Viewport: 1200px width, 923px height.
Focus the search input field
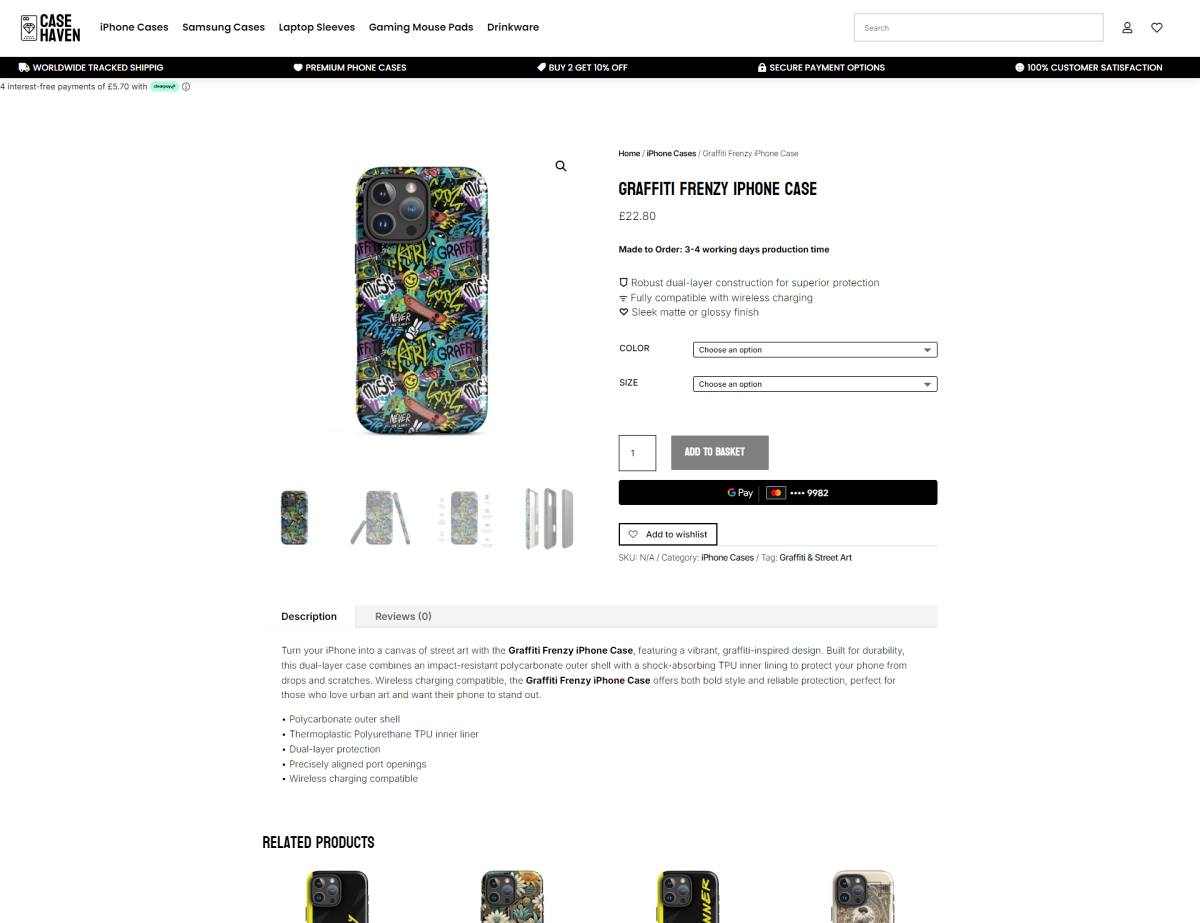point(978,28)
